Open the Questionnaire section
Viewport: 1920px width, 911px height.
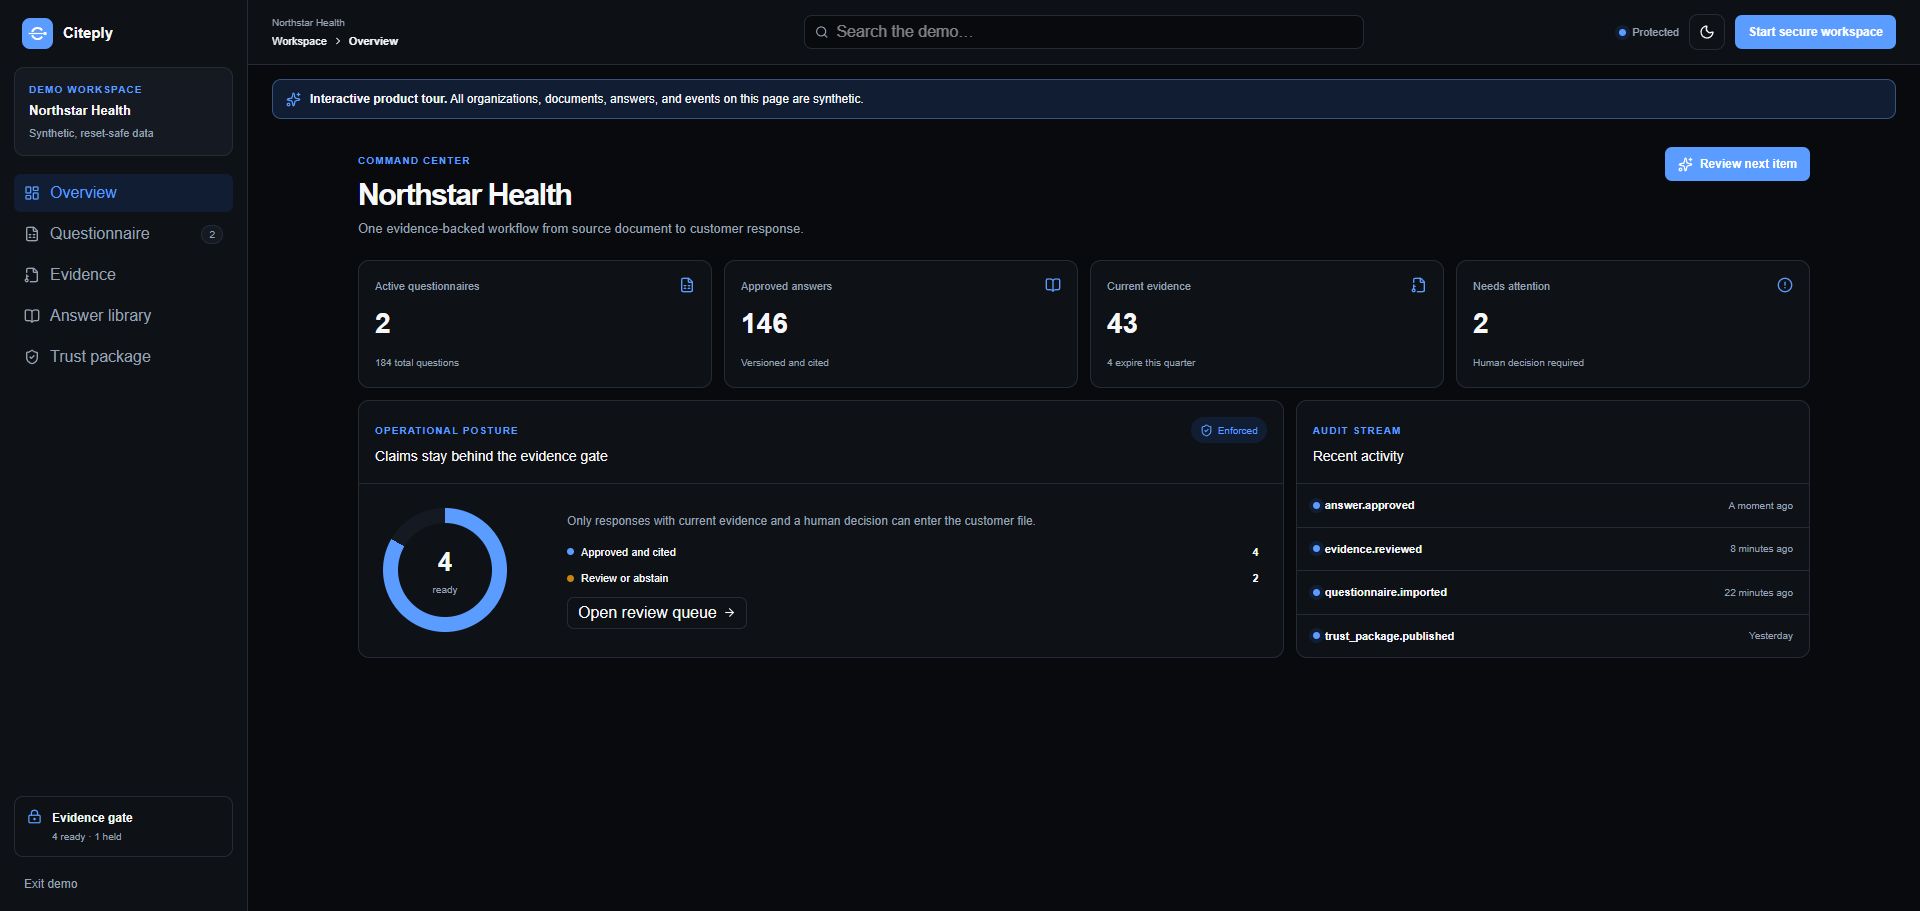[x=123, y=234]
